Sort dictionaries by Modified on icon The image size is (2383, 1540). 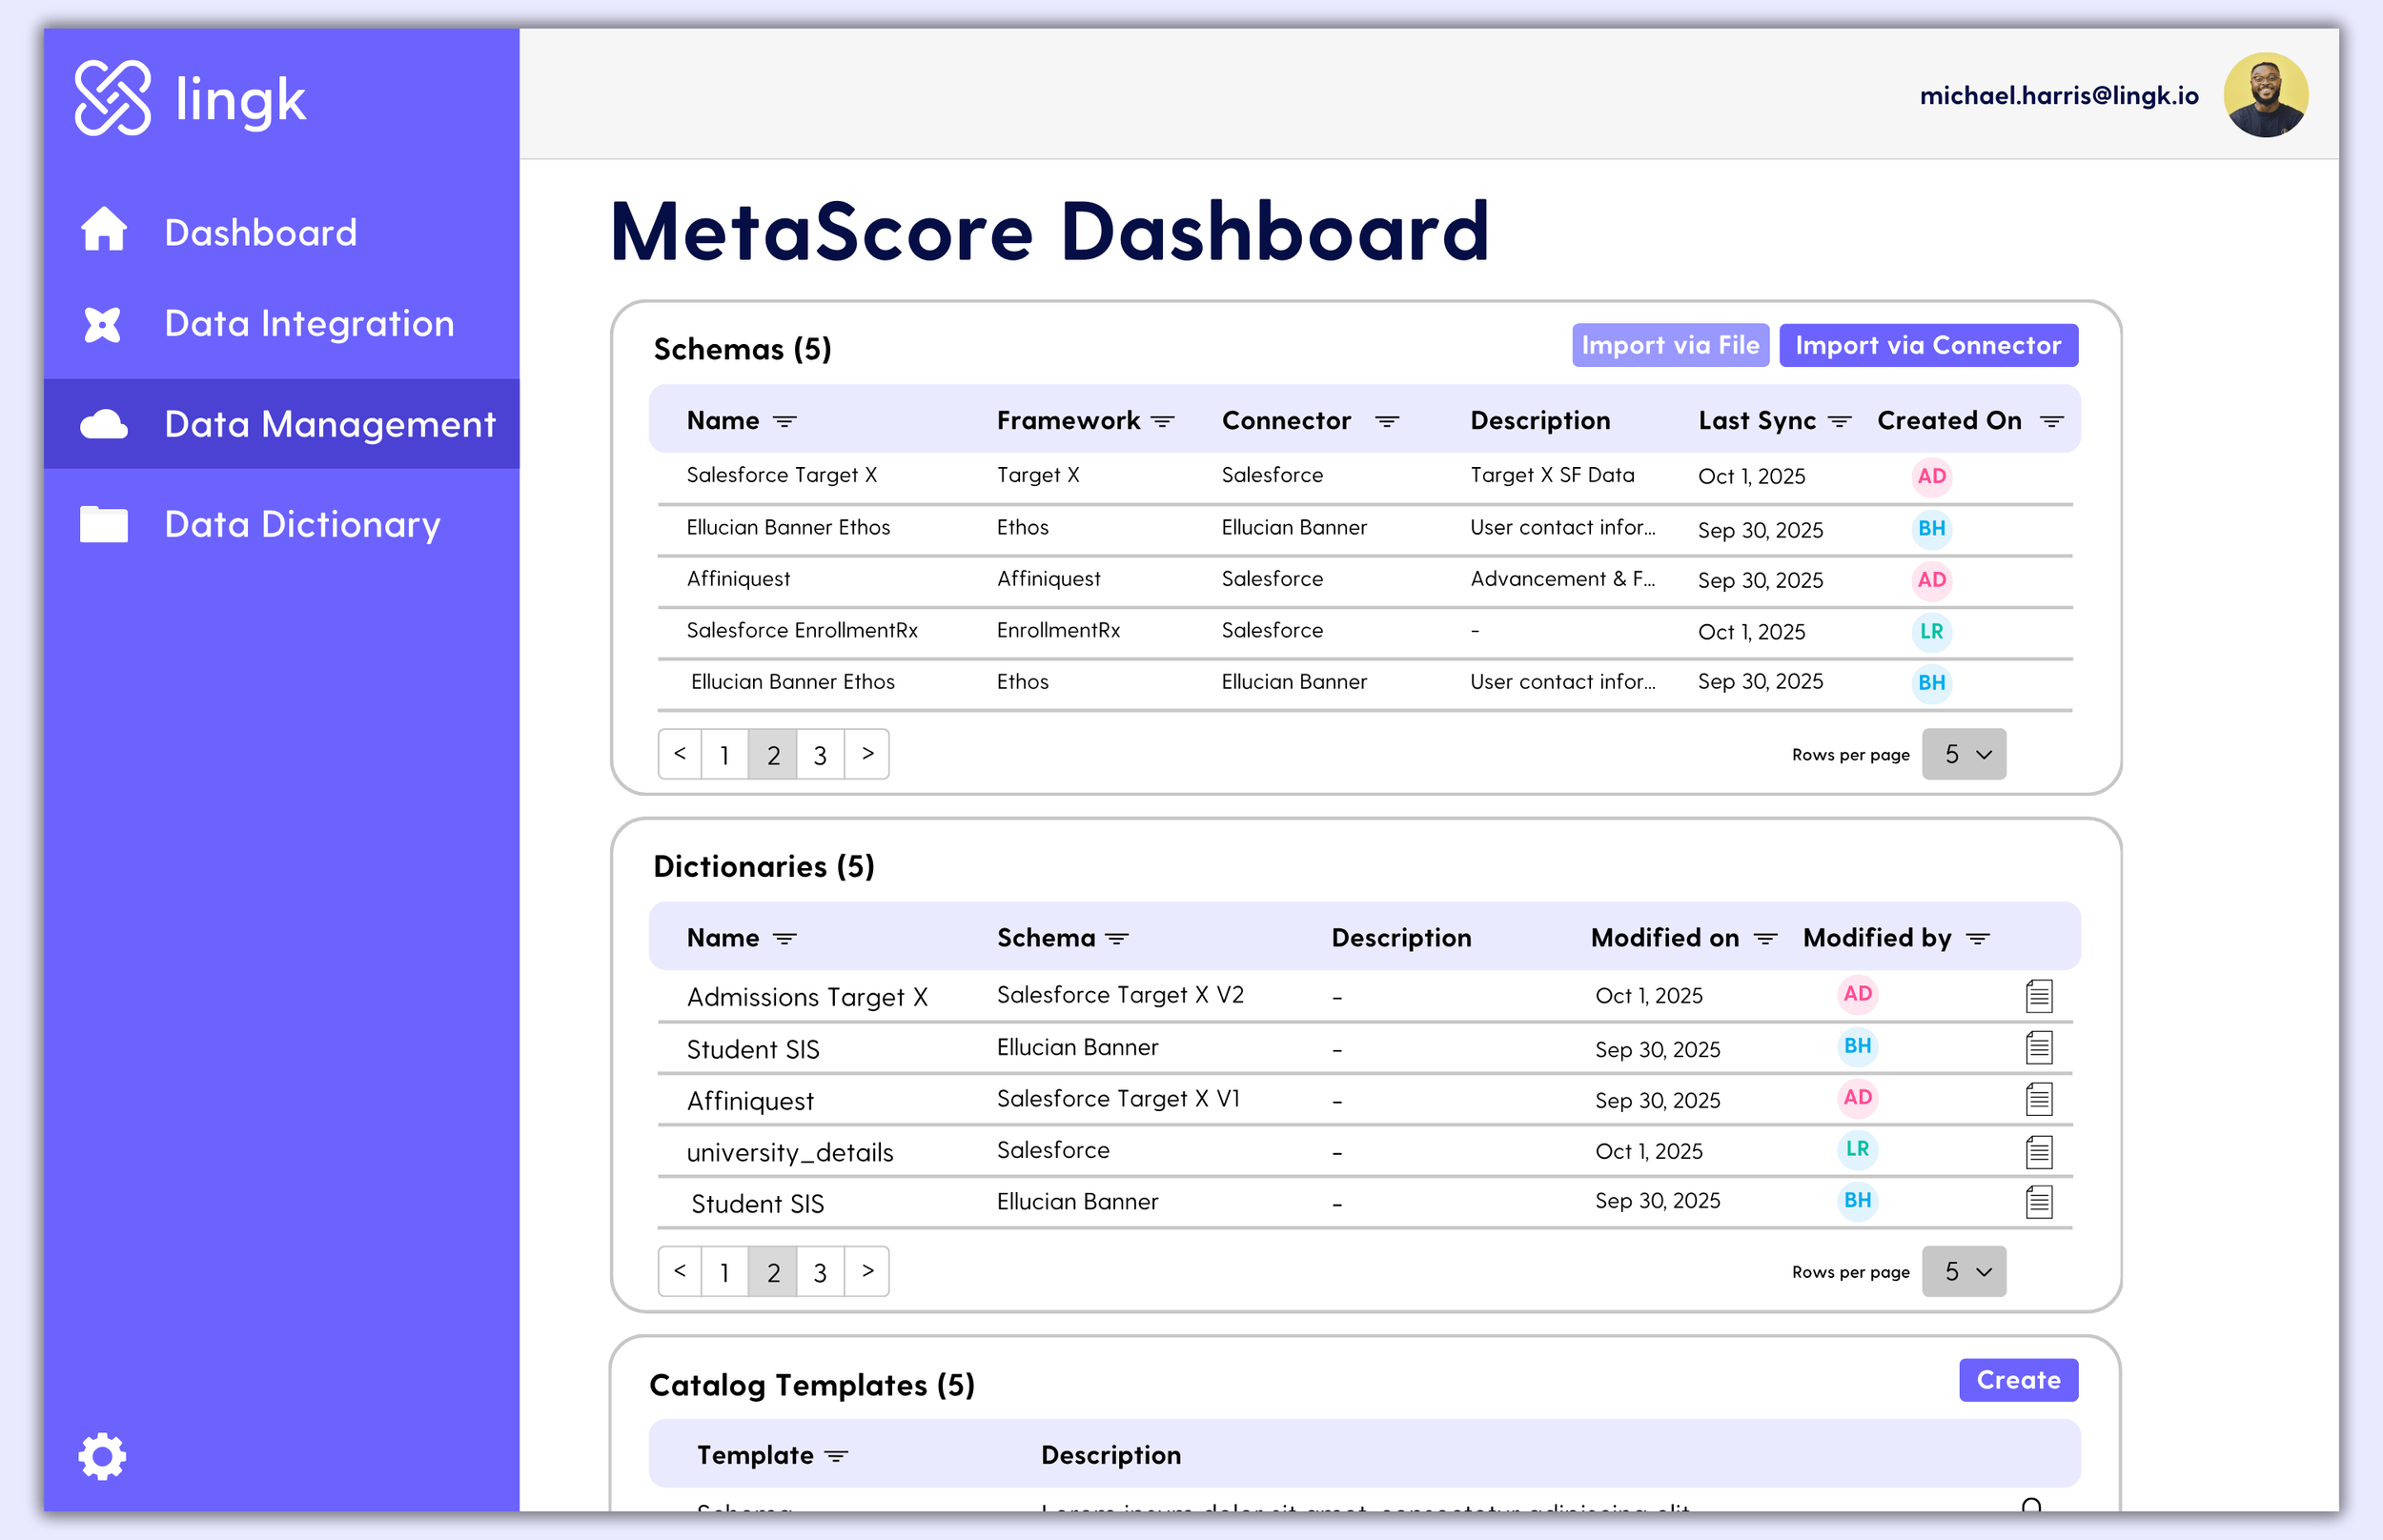click(1765, 939)
